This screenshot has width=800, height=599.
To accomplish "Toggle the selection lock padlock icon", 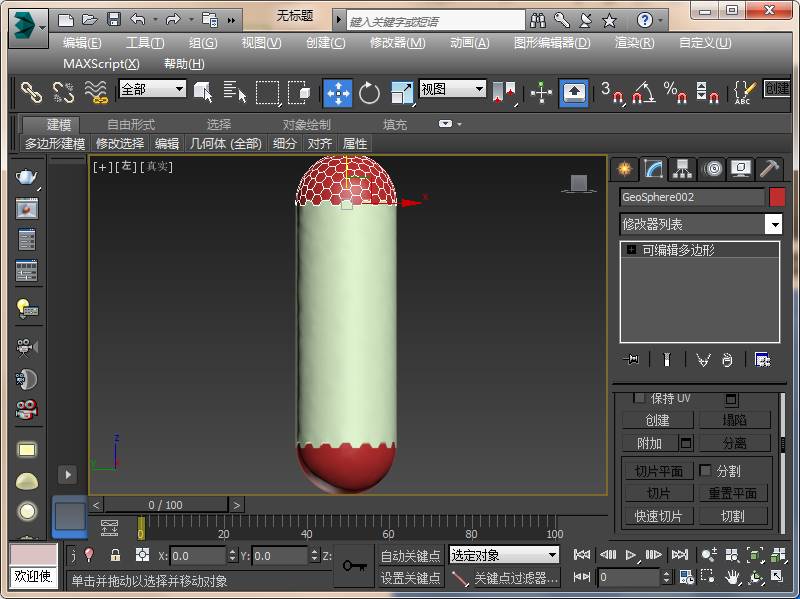I will coord(115,555).
